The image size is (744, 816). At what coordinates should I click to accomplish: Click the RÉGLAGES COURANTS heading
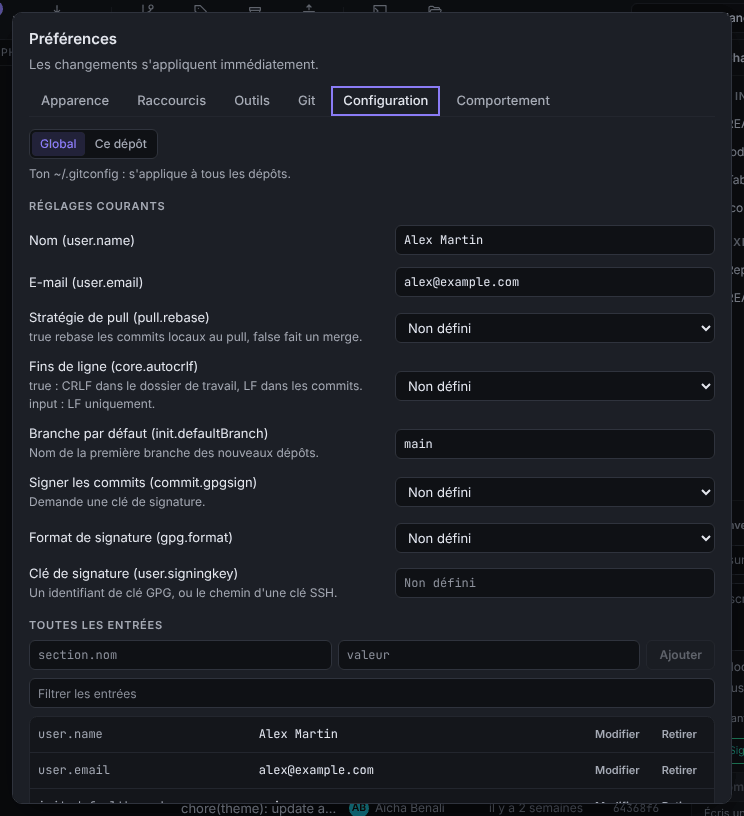click(x=97, y=206)
